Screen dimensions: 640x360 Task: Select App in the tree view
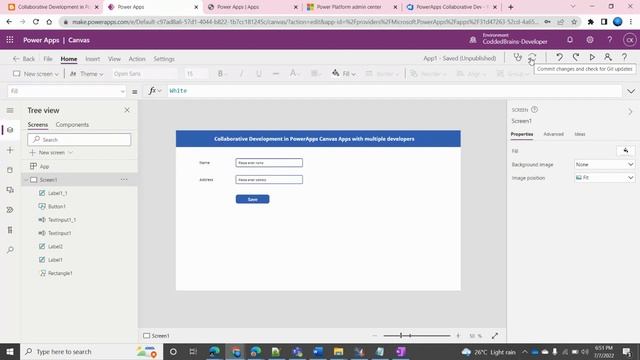(x=44, y=167)
